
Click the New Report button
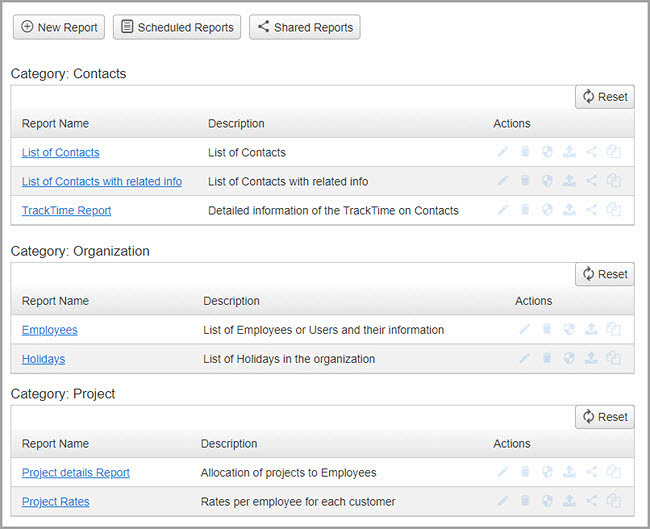pyautogui.click(x=59, y=27)
